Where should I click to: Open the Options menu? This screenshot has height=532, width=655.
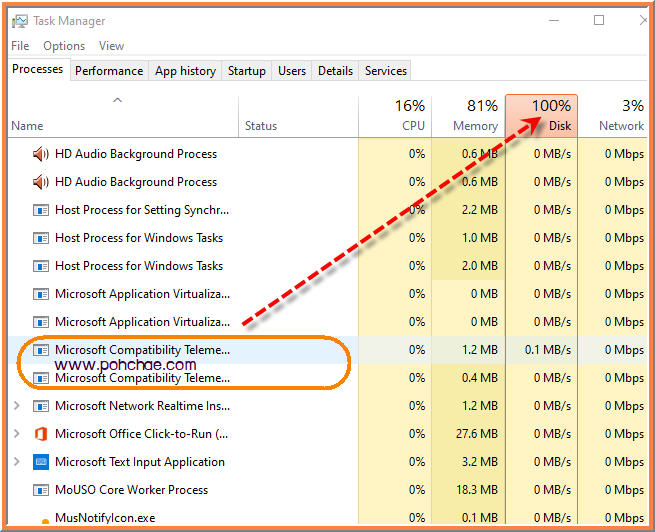(x=64, y=46)
